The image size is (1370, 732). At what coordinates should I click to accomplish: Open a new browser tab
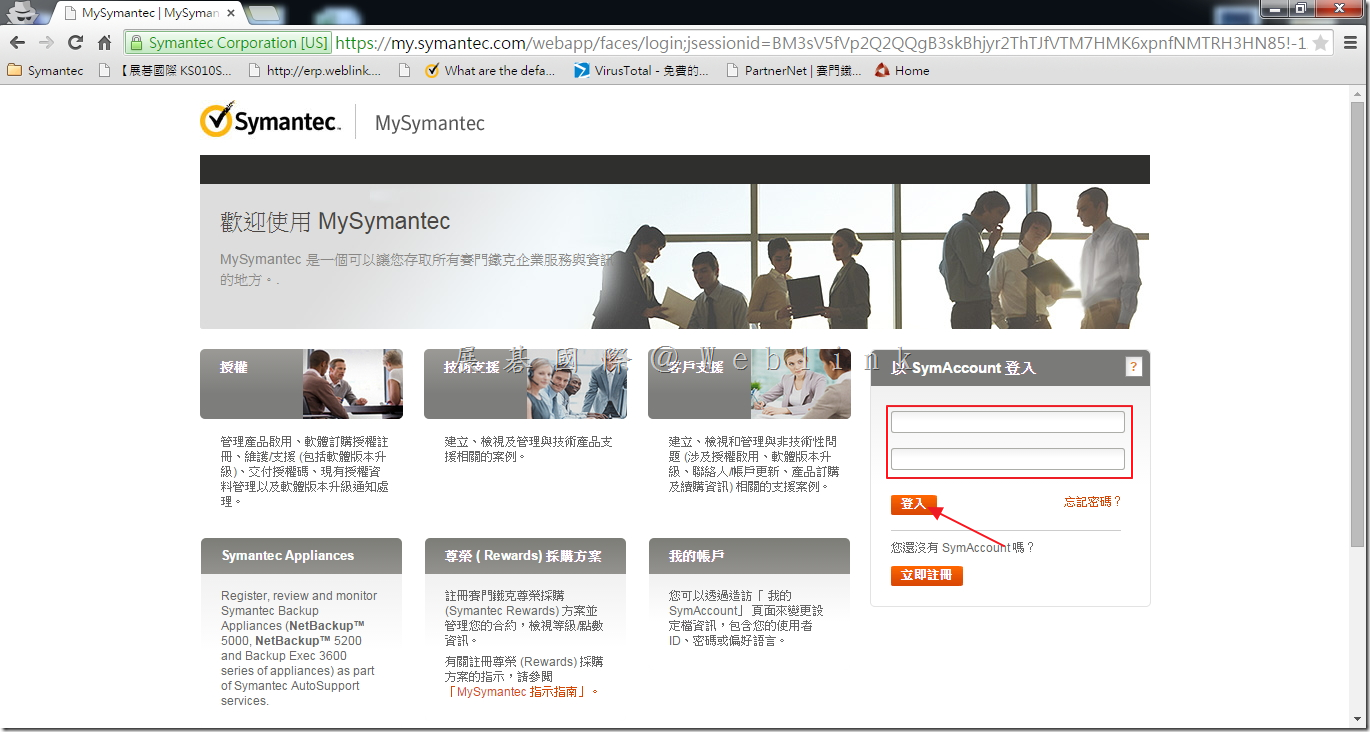(x=263, y=13)
